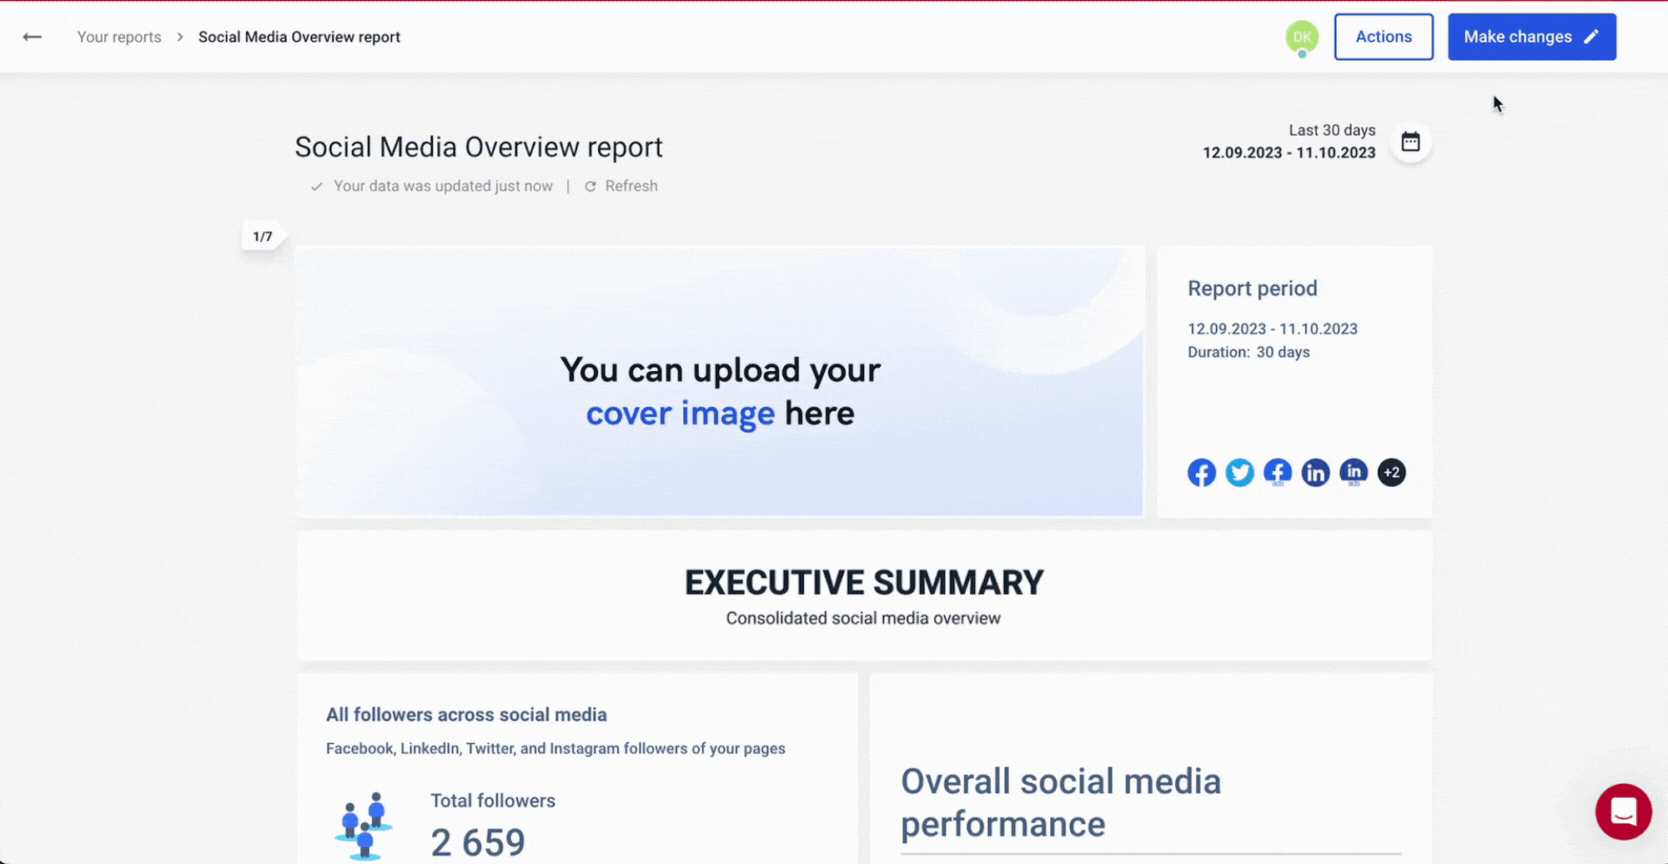Screen dimensions: 1668x864
Task: Click the pencil icon in Make changes
Action: (1591, 37)
